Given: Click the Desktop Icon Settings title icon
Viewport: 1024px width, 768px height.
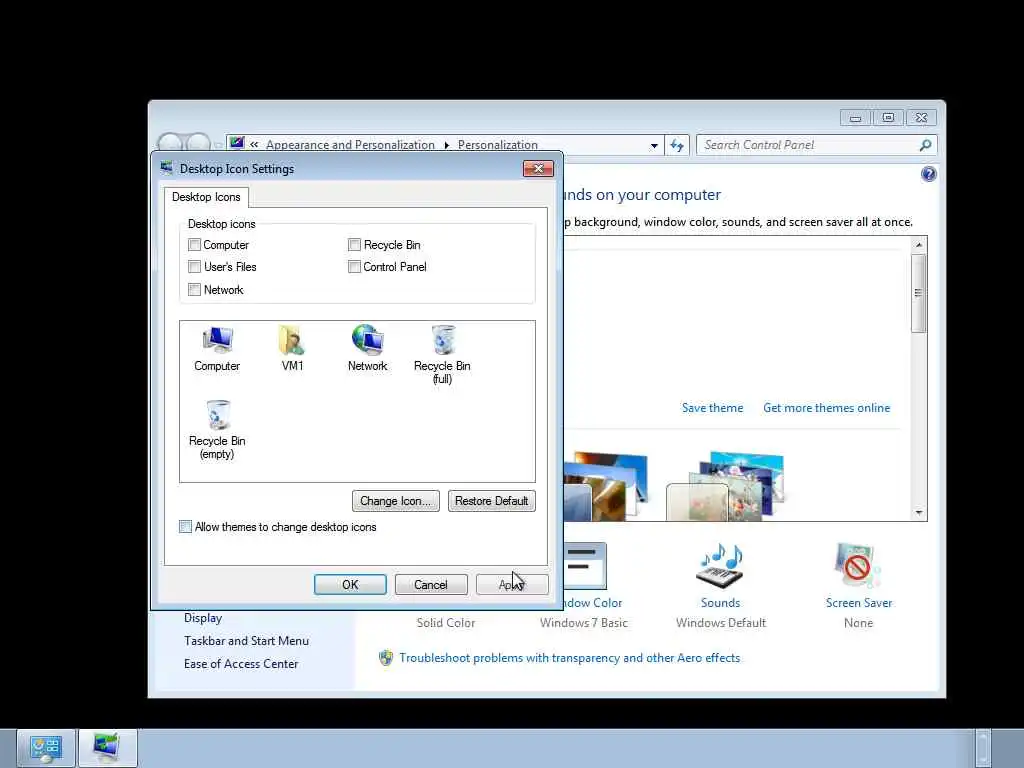Looking at the screenshot, I should 167,168.
